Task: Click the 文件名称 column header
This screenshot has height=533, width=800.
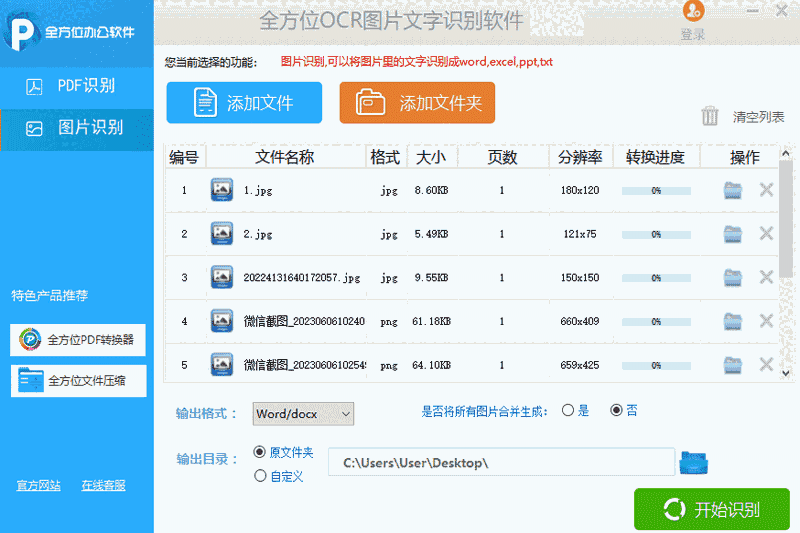Action: pyautogui.click(x=285, y=157)
